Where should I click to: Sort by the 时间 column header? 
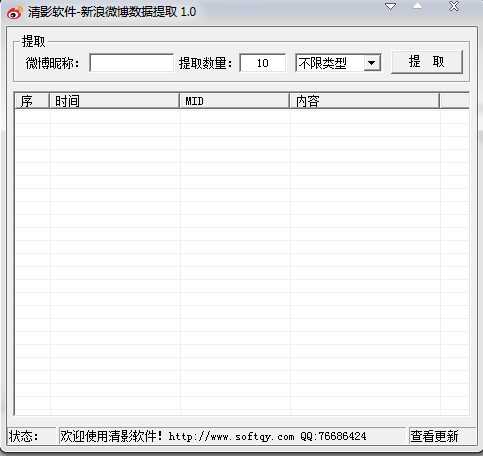(114, 101)
